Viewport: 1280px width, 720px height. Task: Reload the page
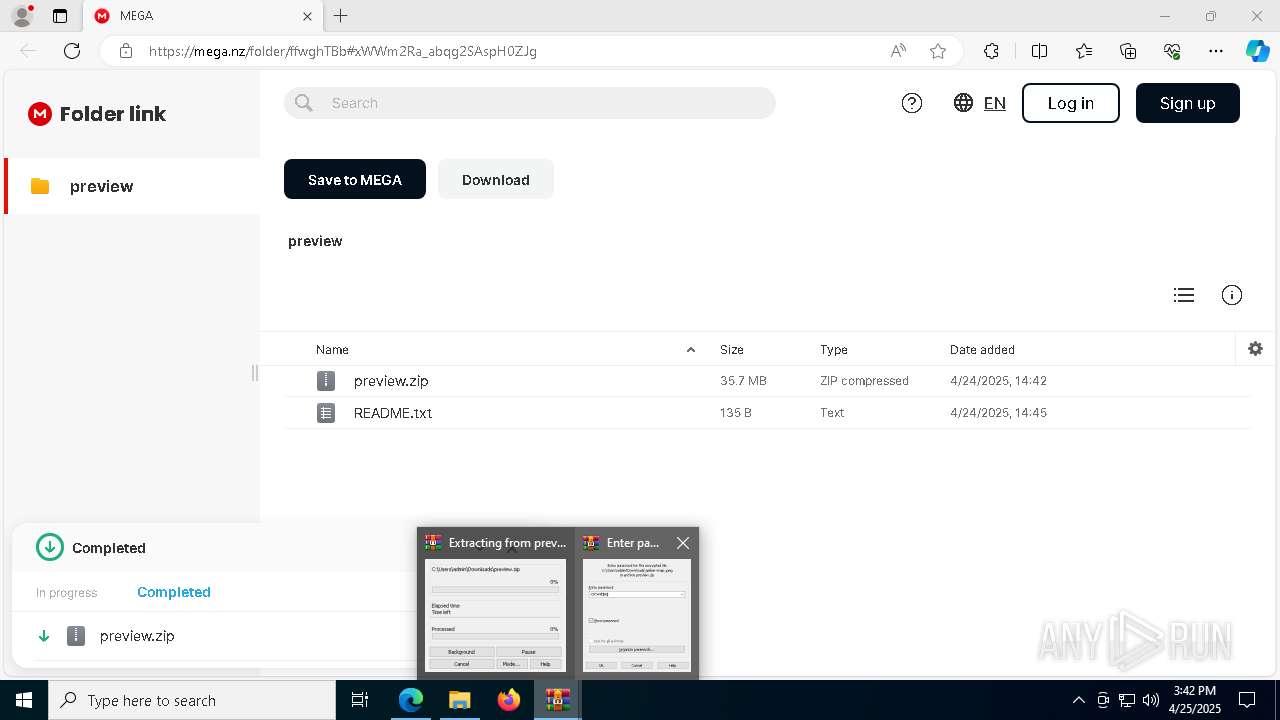pyautogui.click(x=72, y=51)
